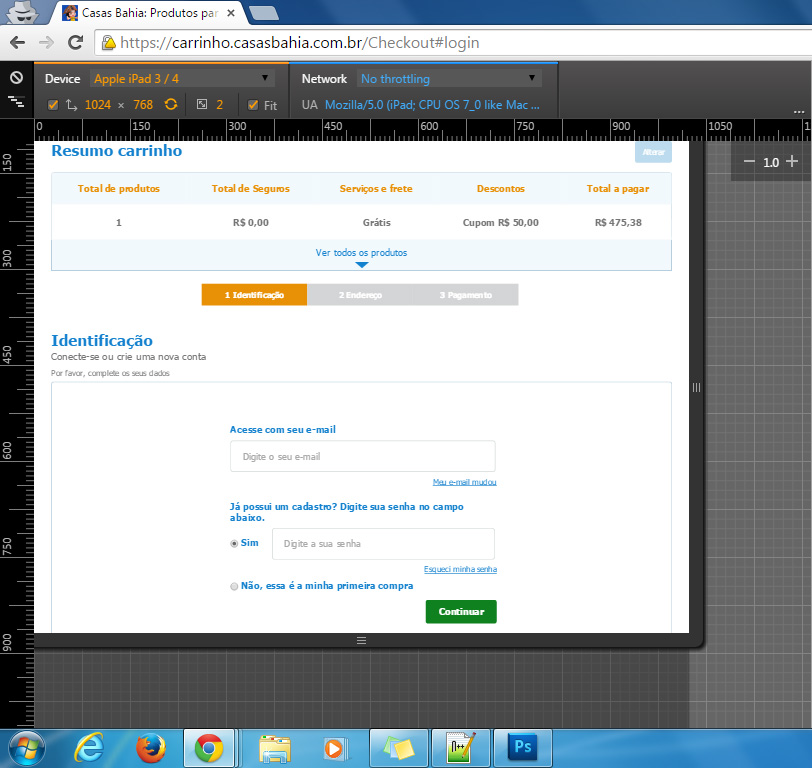Viewport: 812px width, 768px height.
Task: Reload the page with the refresh icon
Action: tap(75, 42)
